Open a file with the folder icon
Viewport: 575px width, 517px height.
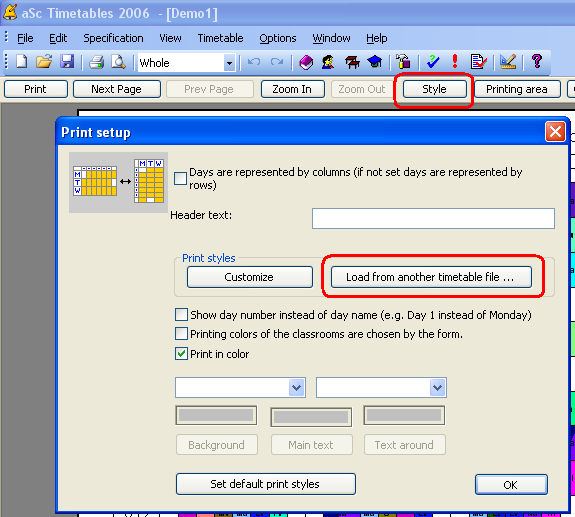[x=44, y=62]
